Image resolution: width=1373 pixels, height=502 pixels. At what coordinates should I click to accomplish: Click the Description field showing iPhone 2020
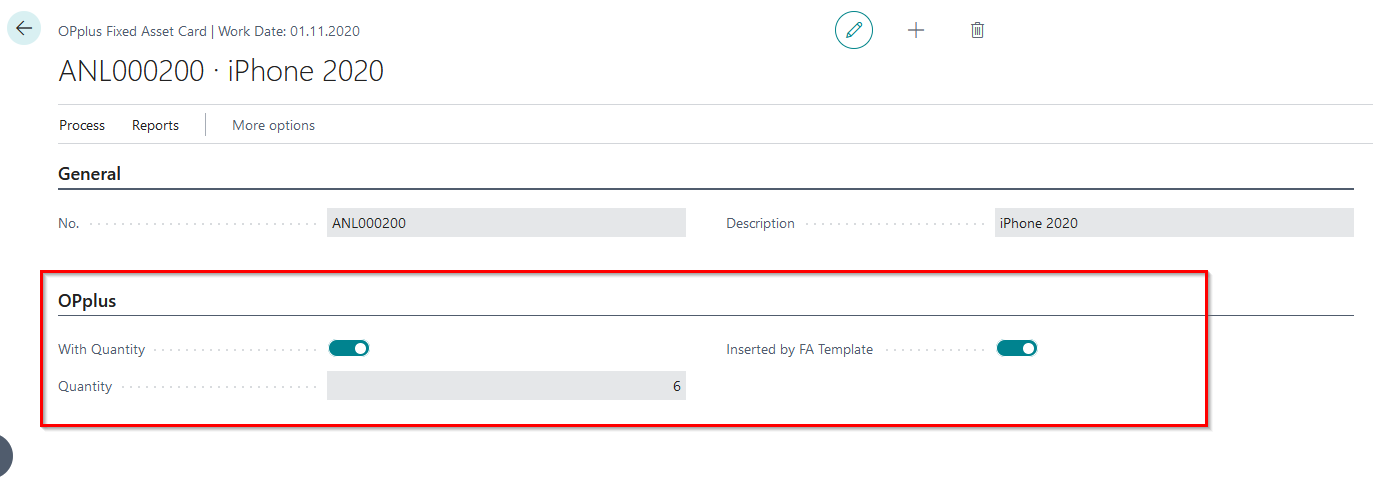click(1174, 223)
